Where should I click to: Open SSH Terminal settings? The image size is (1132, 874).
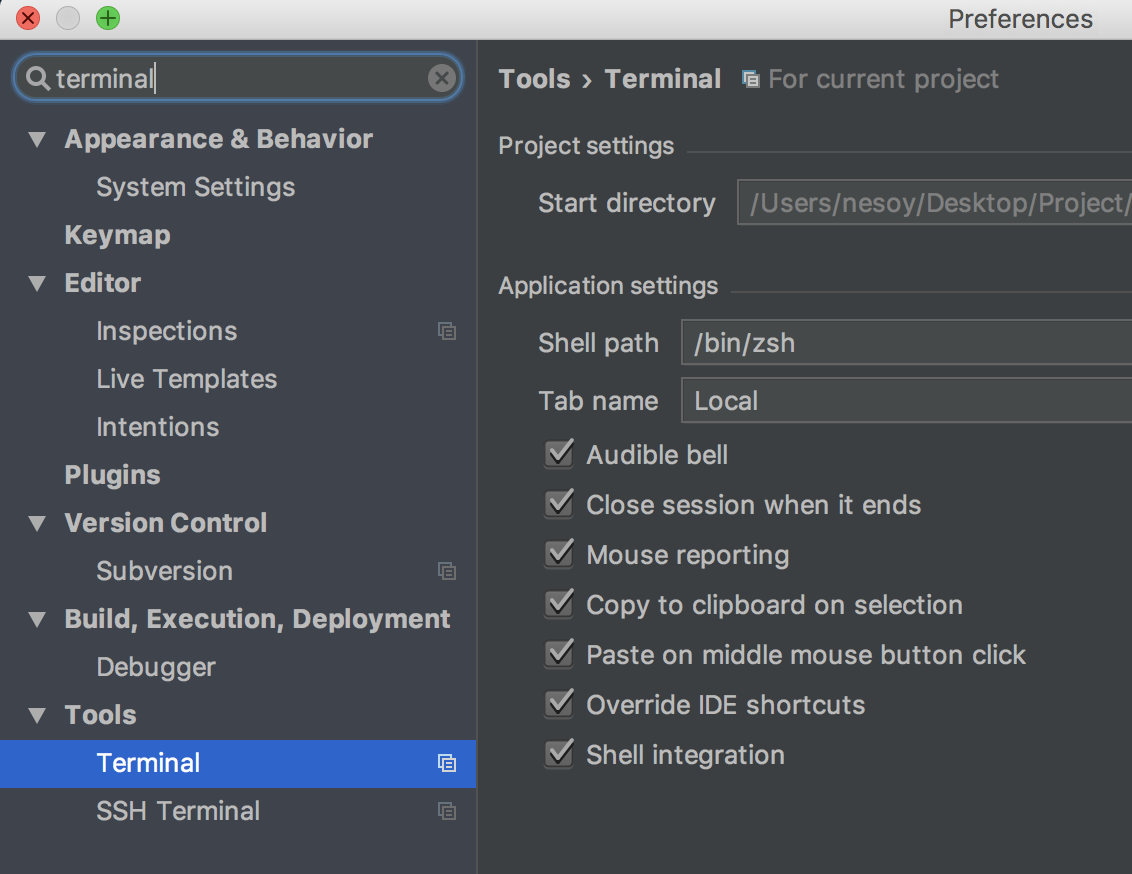(x=178, y=811)
